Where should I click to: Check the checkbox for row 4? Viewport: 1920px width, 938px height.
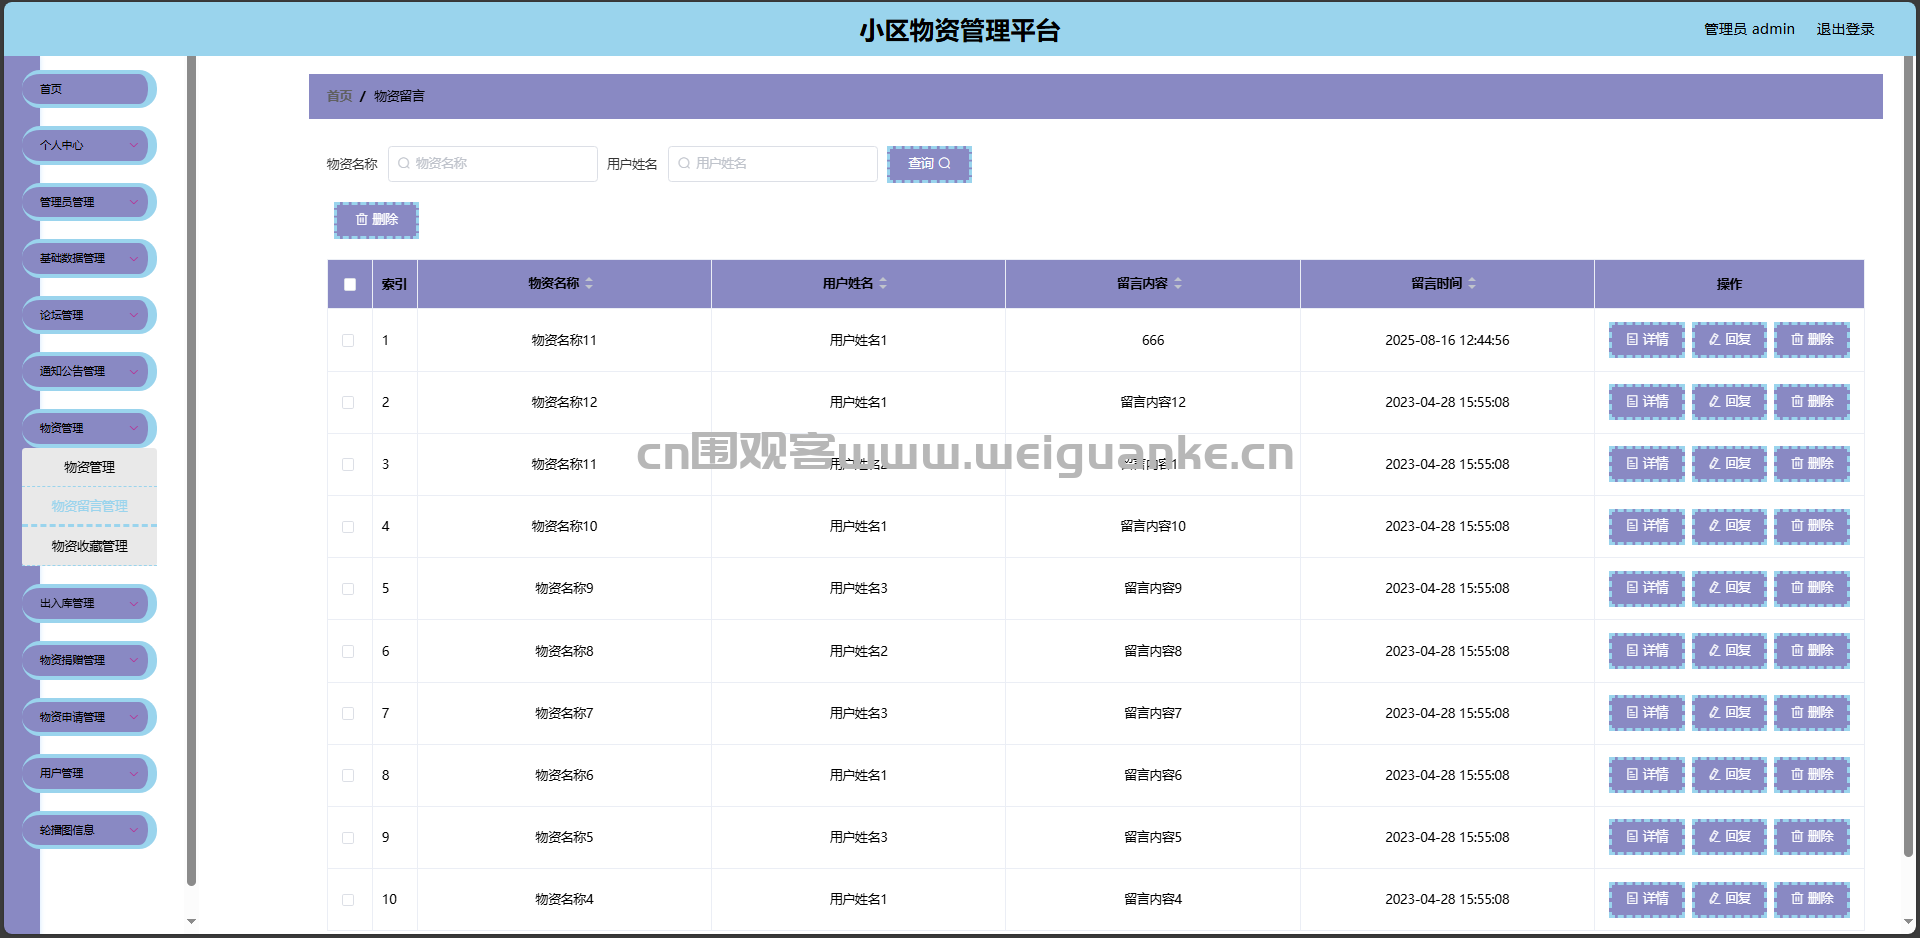click(348, 527)
